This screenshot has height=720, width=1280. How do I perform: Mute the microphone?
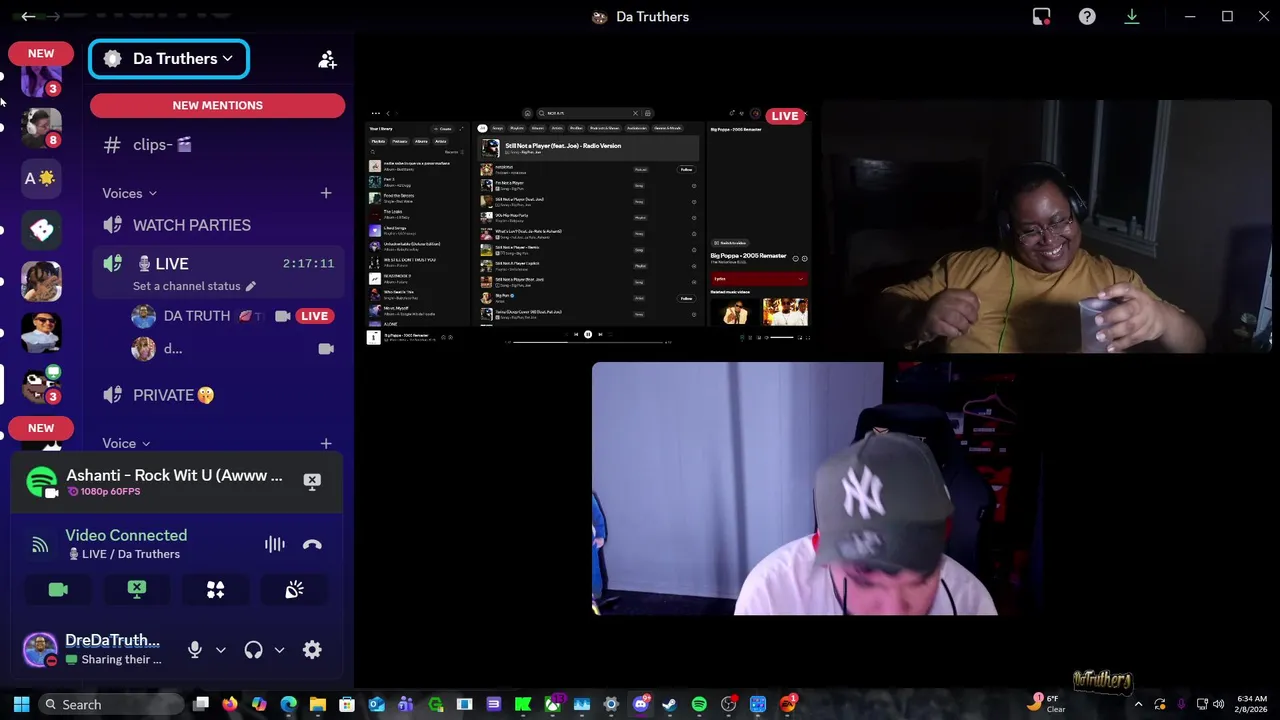195,650
